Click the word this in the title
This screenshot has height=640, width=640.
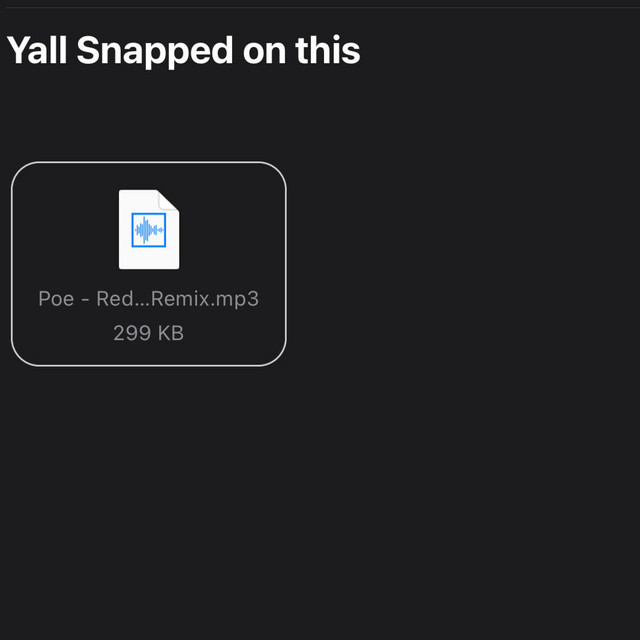point(326,51)
